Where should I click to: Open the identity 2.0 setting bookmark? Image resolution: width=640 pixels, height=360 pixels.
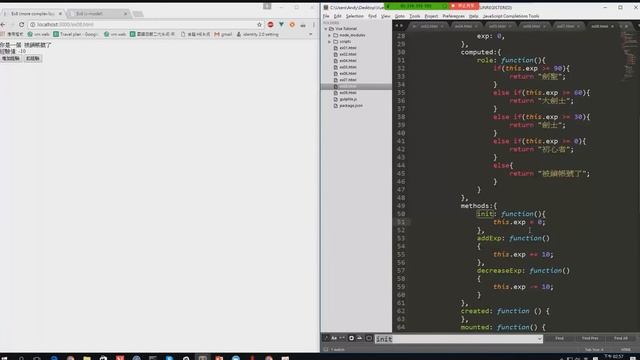[x=258, y=34]
